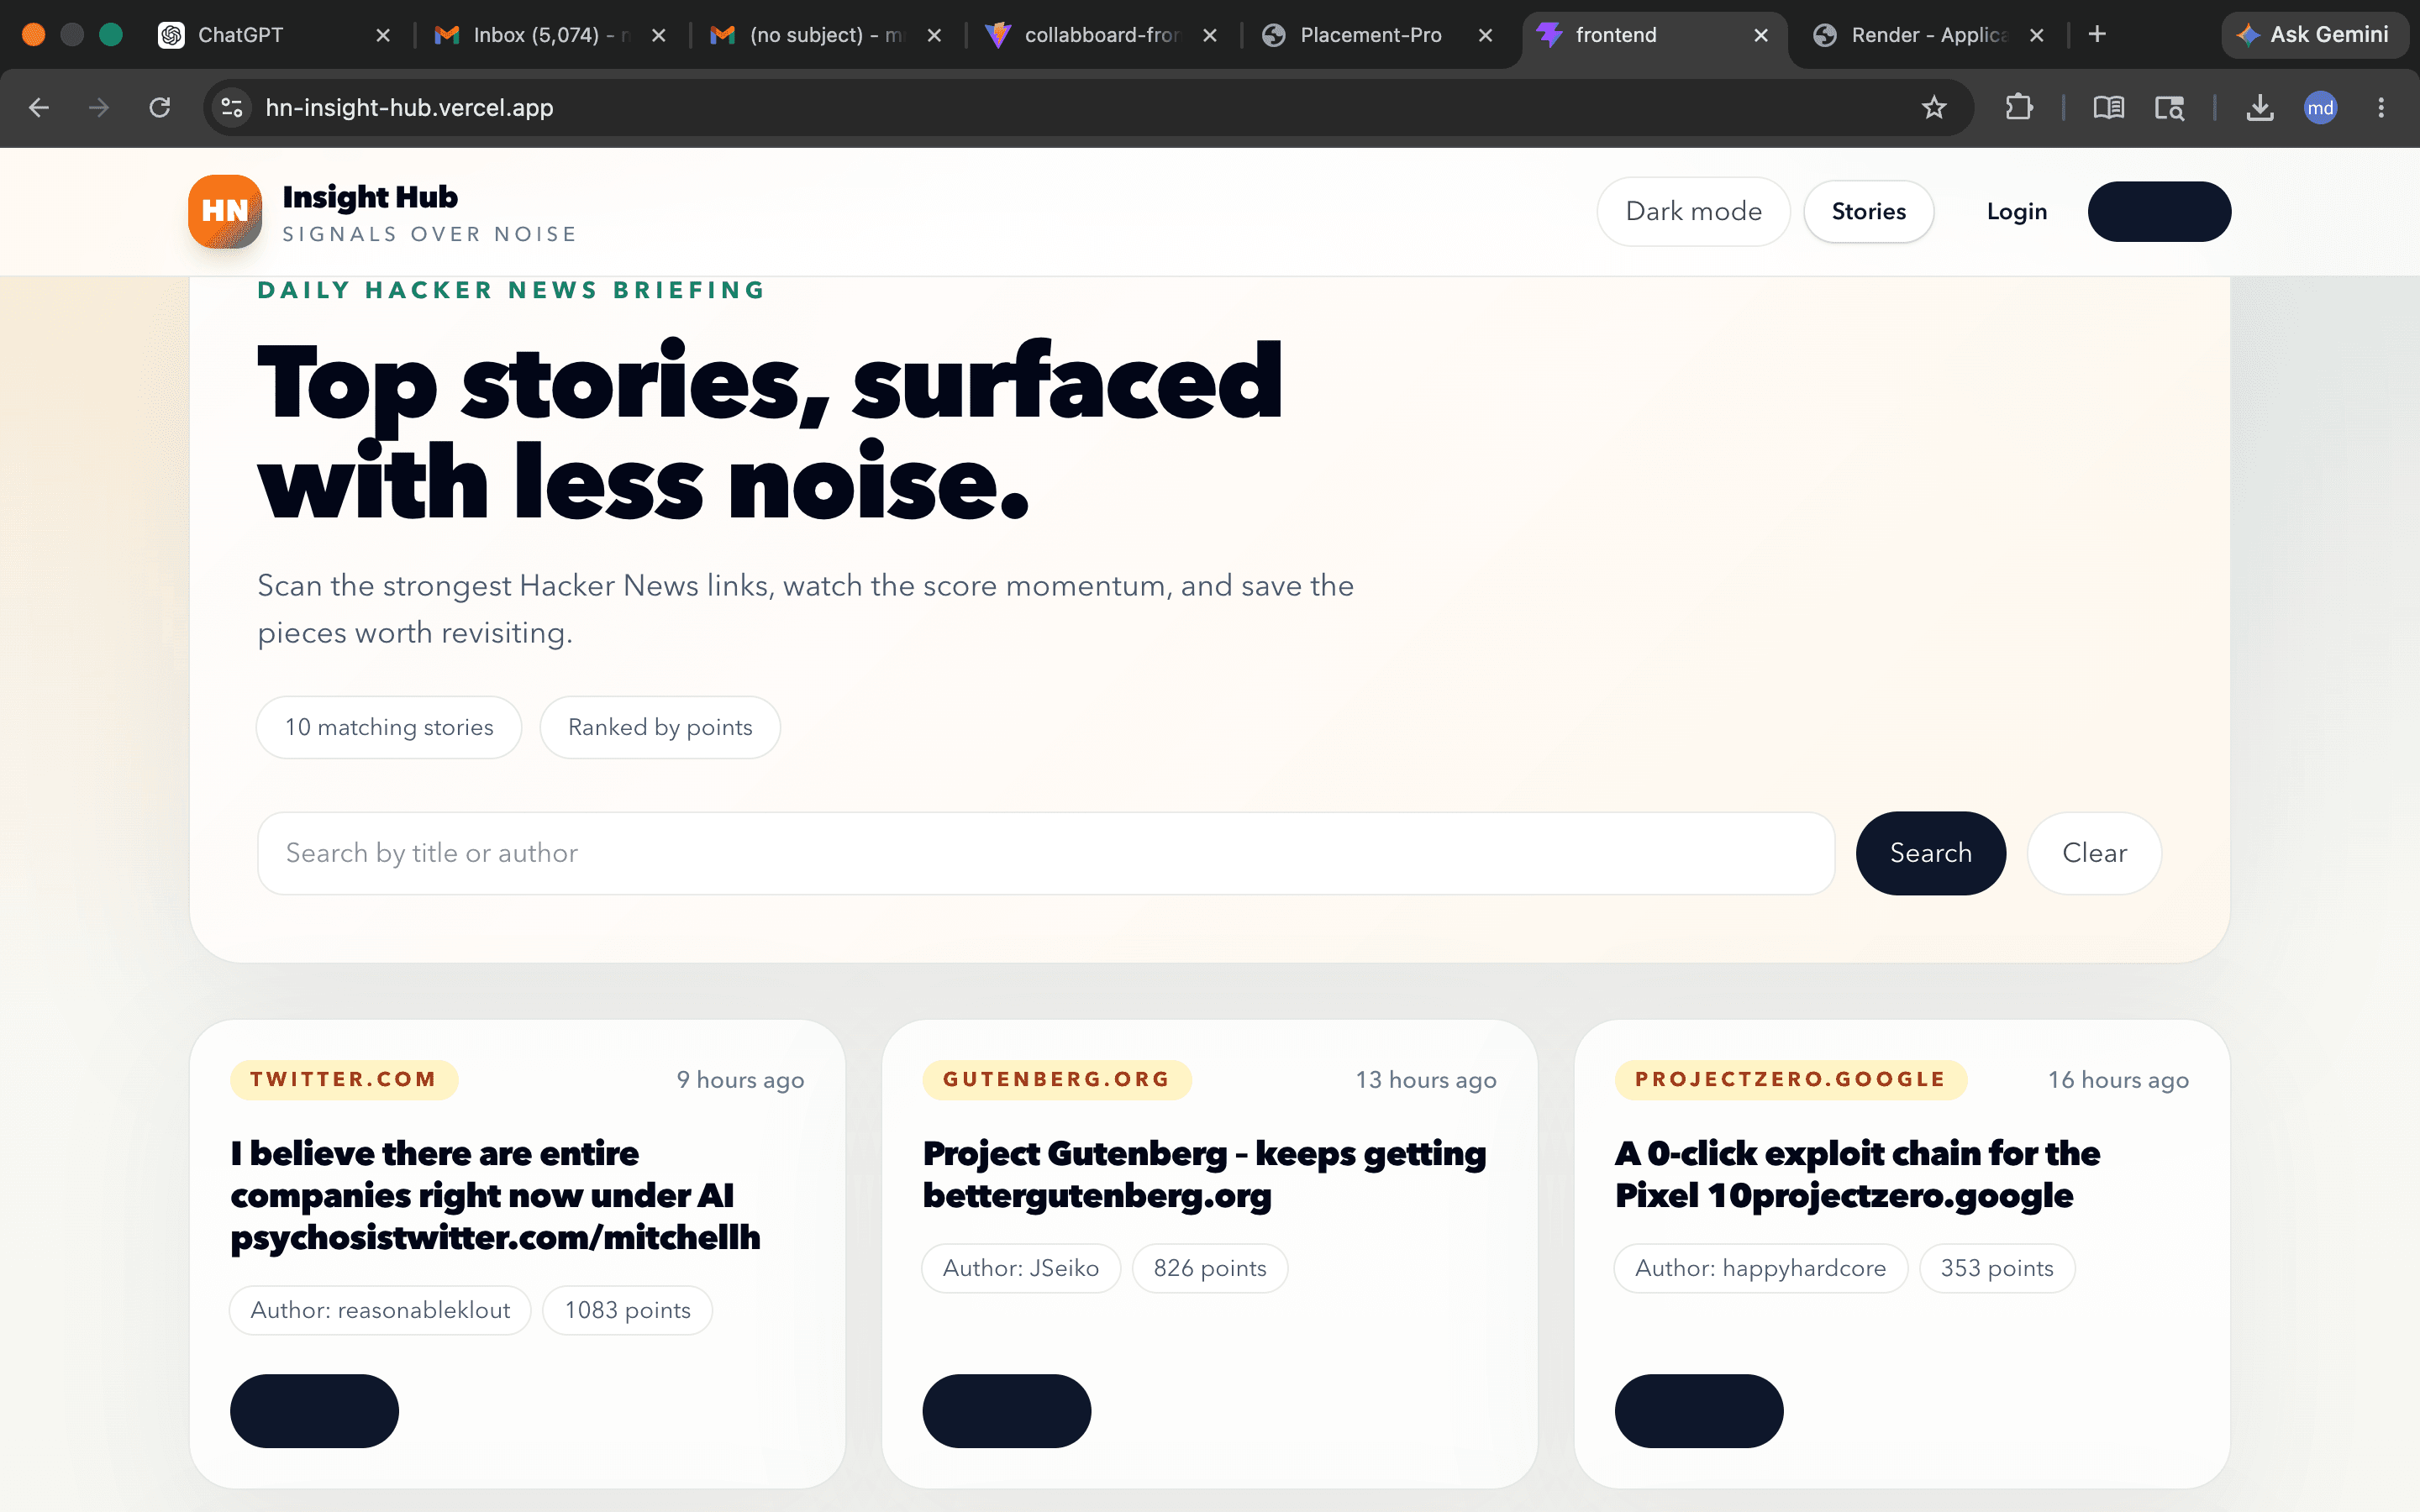
Task: Close the collabboard-frontend tab
Action: pos(1210,35)
